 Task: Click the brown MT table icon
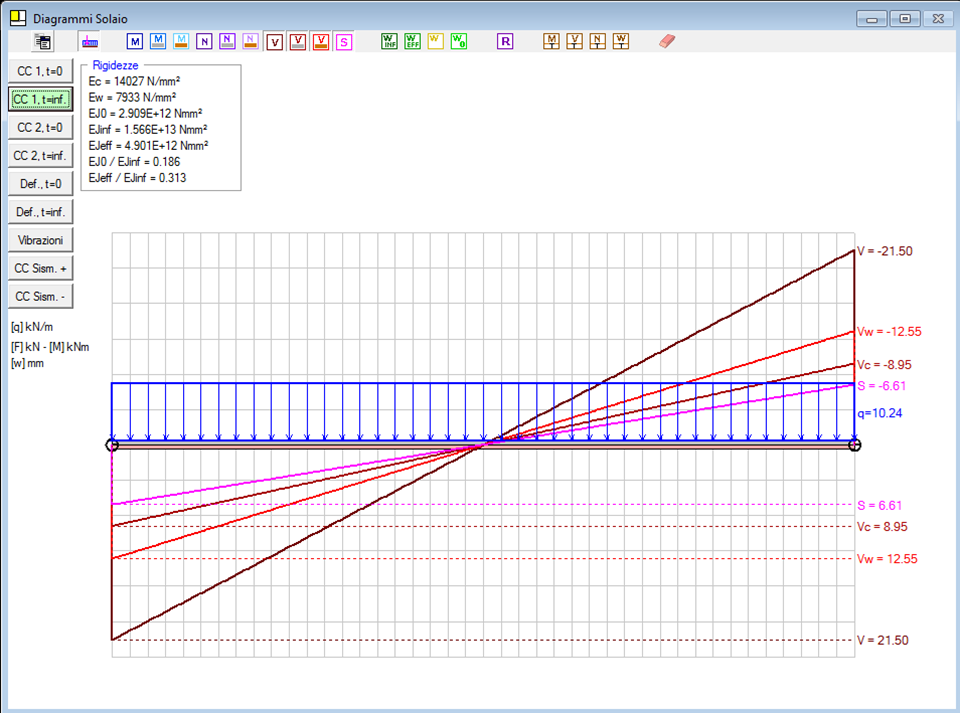(551, 41)
